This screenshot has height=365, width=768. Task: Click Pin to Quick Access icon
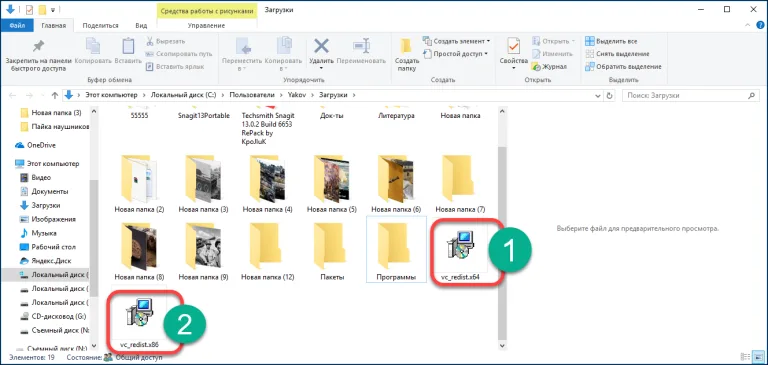pos(38,47)
